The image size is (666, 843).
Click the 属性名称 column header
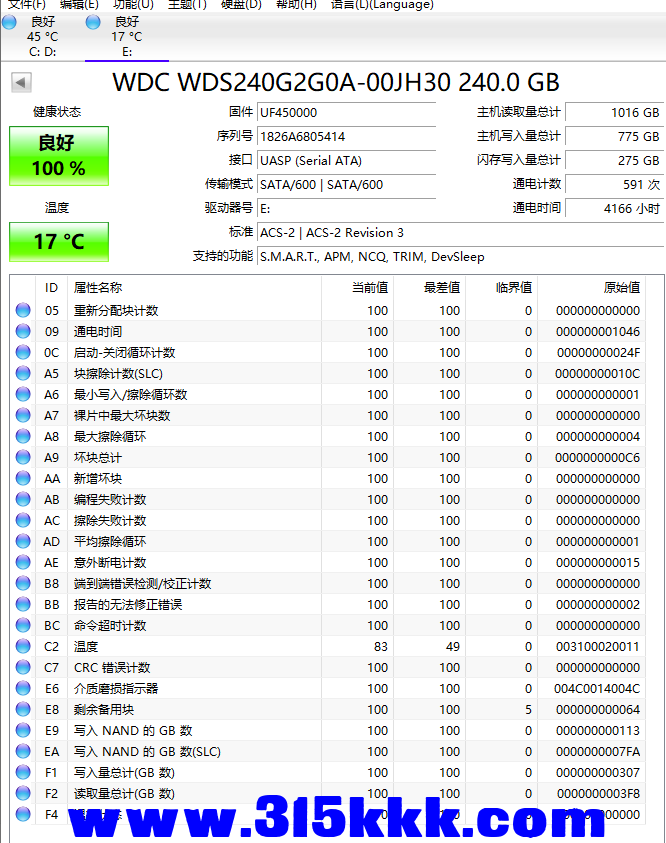click(x=194, y=288)
